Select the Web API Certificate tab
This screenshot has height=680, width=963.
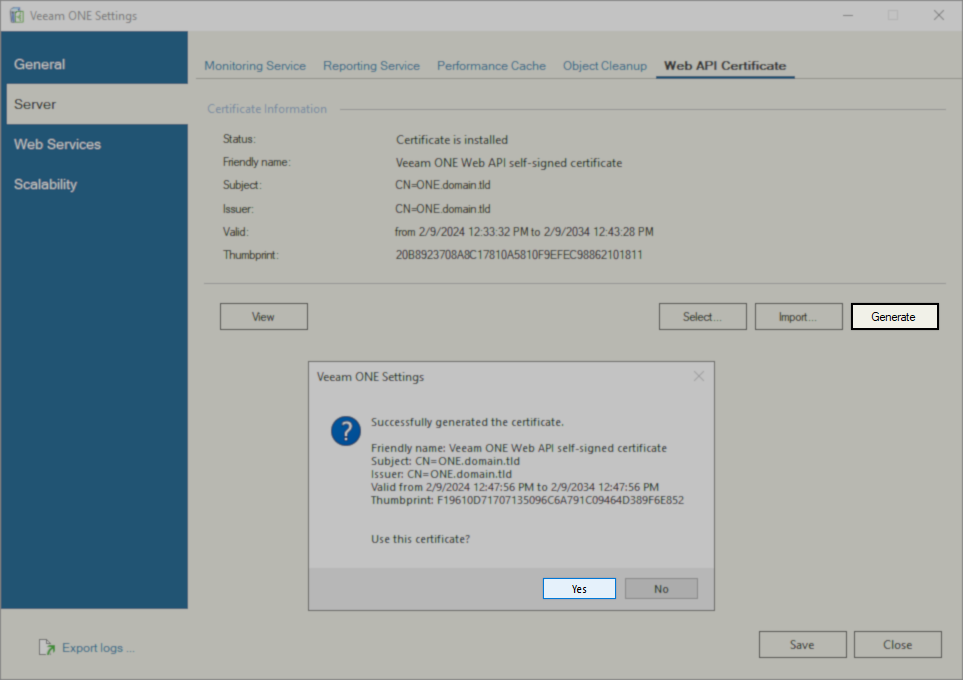(x=725, y=66)
